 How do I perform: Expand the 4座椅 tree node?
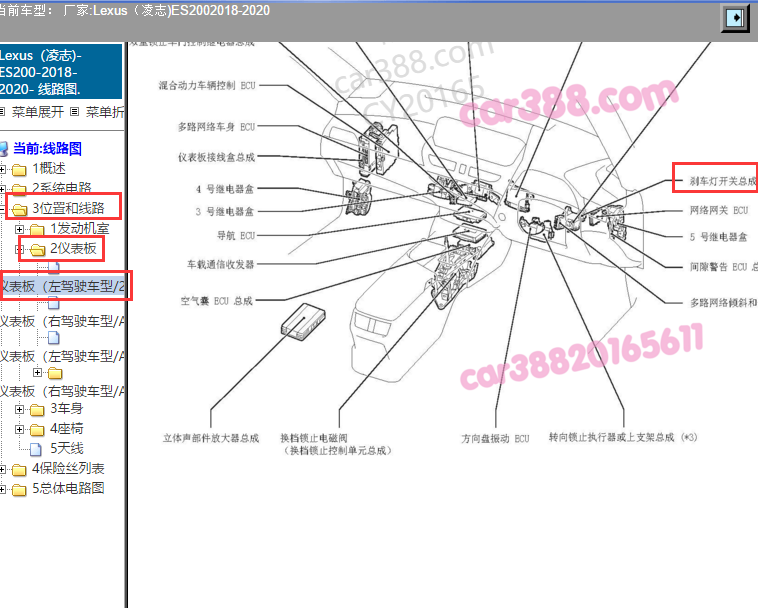pyautogui.click(x=19, y=429)
